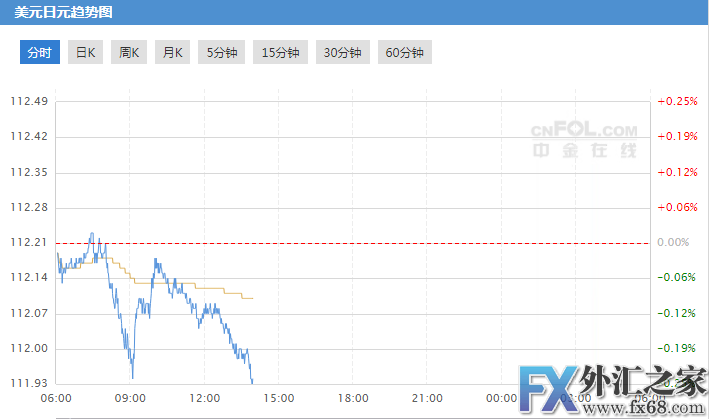Click the FX logo icon
The image size is (709, 419).
click(545, 388)
